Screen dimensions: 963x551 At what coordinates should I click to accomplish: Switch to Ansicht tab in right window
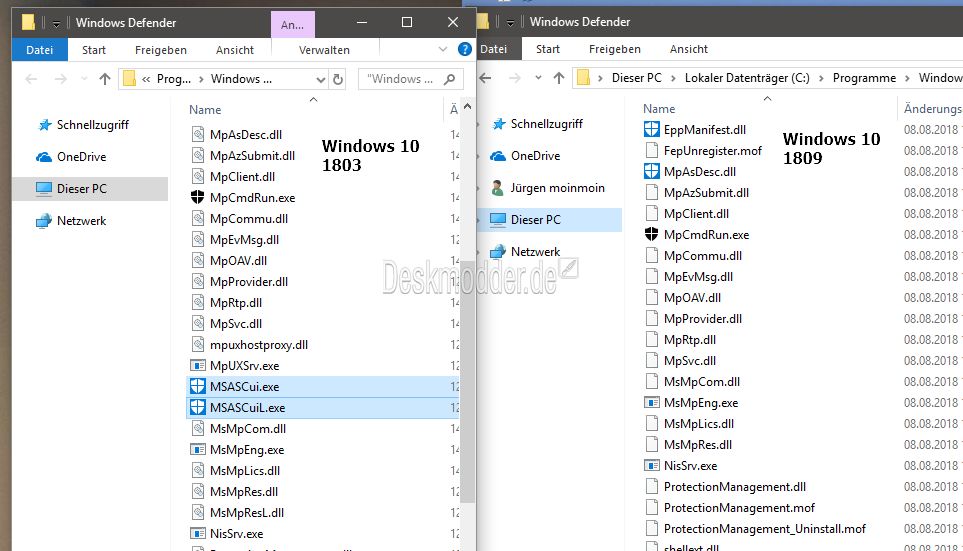(688, 49)
